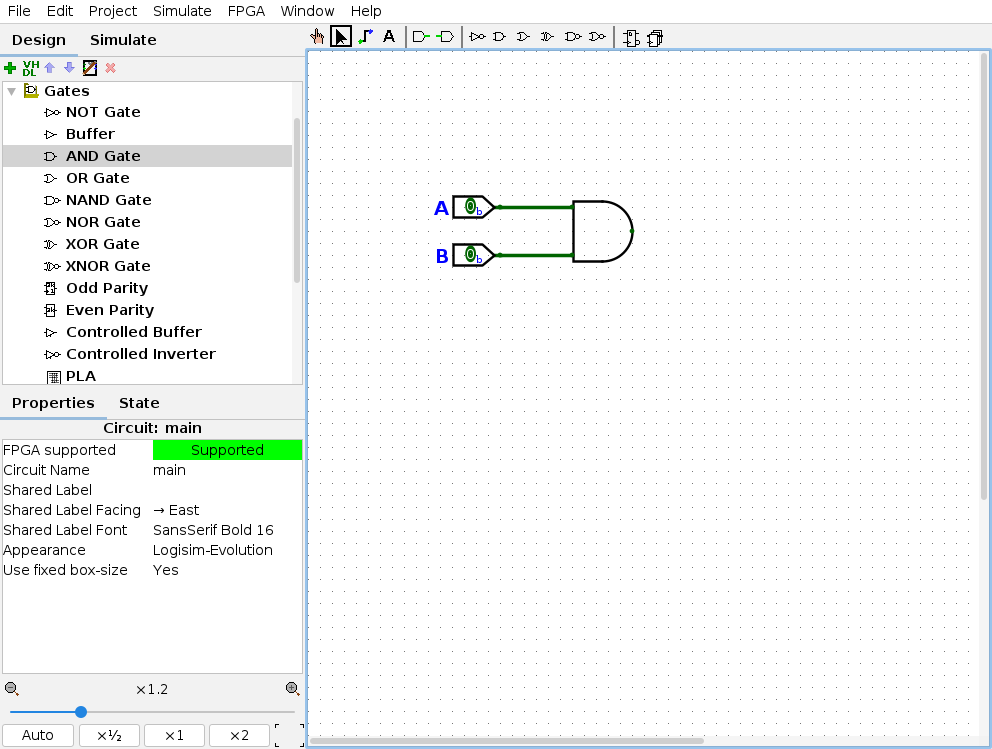This screenshot has height=749, width=992.
Task: Open the FPGA menu
Action: [246, 11]
